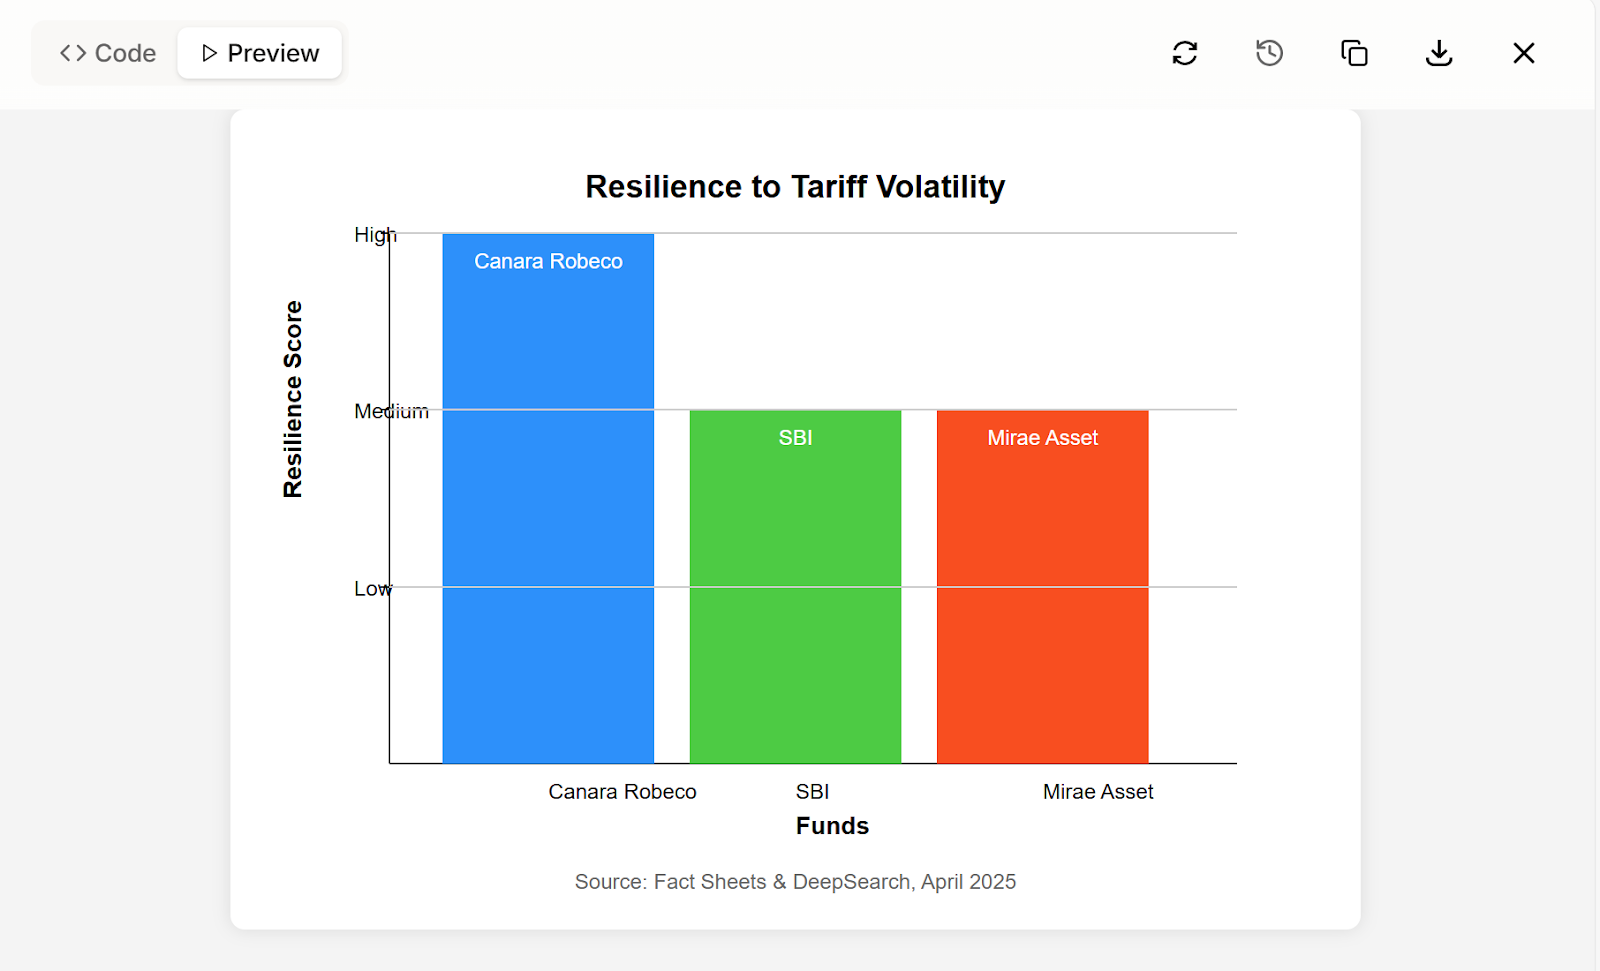This screenshot has width=1600, height=971.
Task: Click the refresh arrows icon
Action: click(x=1185, y=53)
